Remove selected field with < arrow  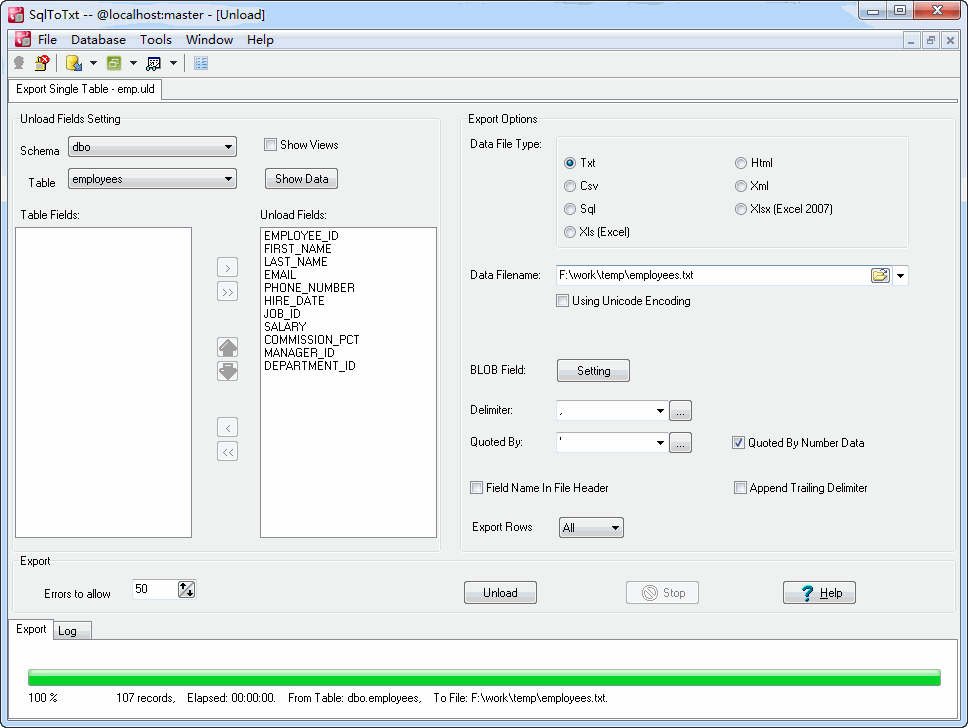click(x=228, y=427)
